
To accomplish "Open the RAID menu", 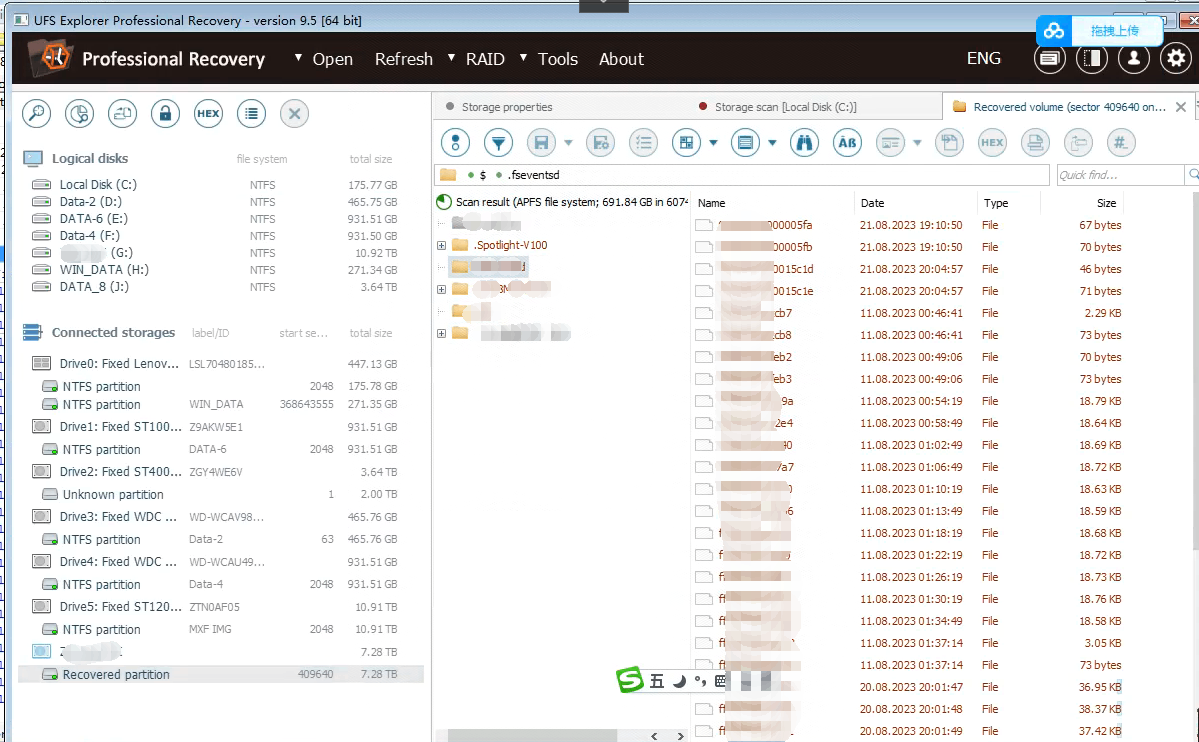I will tap(485, 59).
